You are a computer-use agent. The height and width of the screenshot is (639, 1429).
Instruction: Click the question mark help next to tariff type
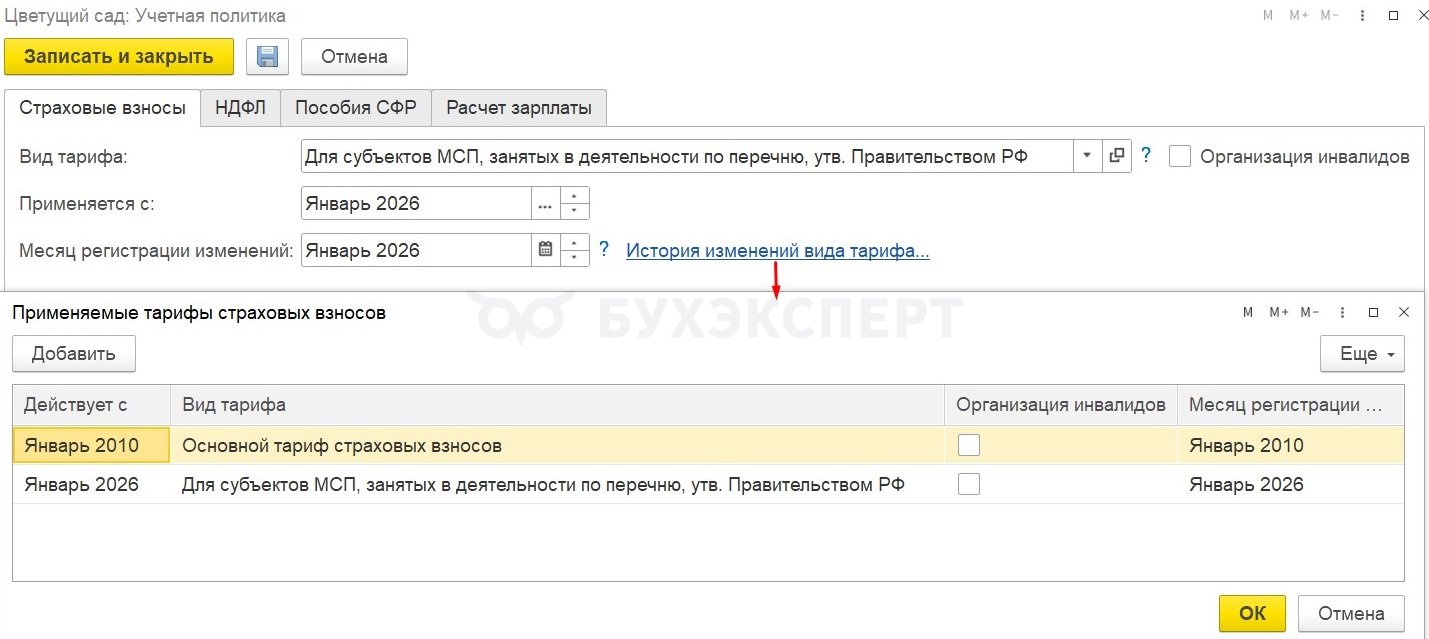[1146, 156]
